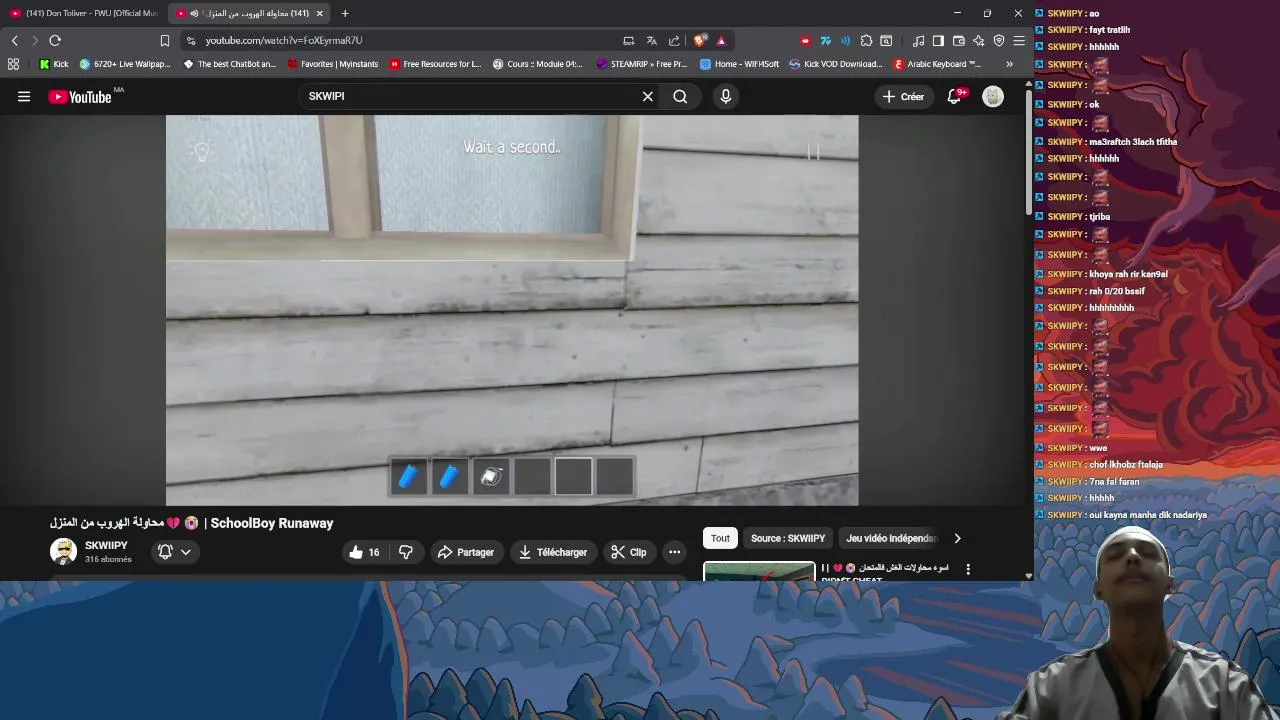Bookmark this page with the bookmark icon
This screenshot has height=720, width=1280.
click(x=165, y=40)
